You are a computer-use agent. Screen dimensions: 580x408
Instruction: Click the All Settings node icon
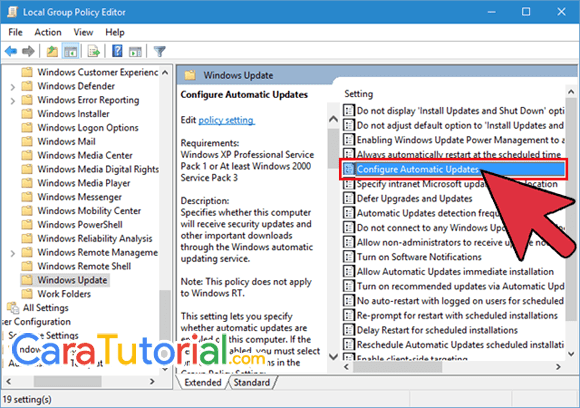coord(13,308)
